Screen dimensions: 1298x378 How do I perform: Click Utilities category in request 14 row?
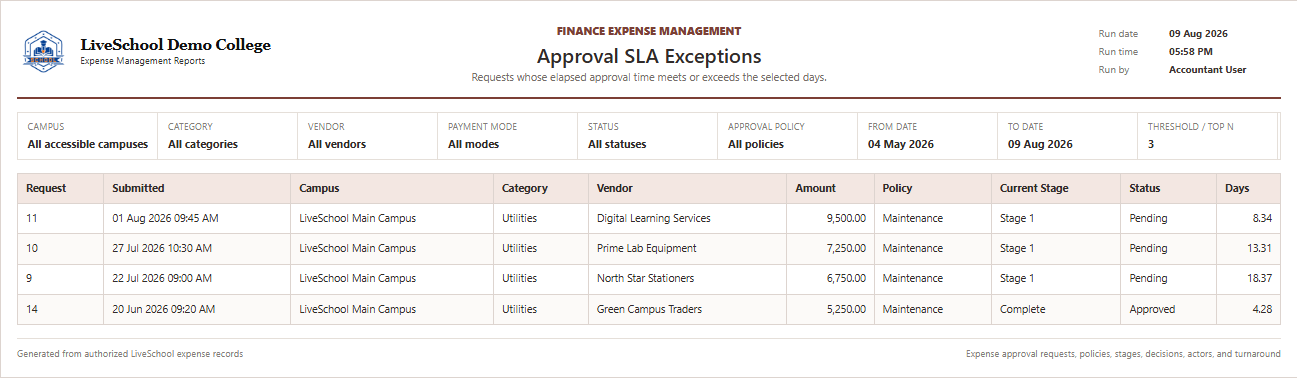pos(520,309)
